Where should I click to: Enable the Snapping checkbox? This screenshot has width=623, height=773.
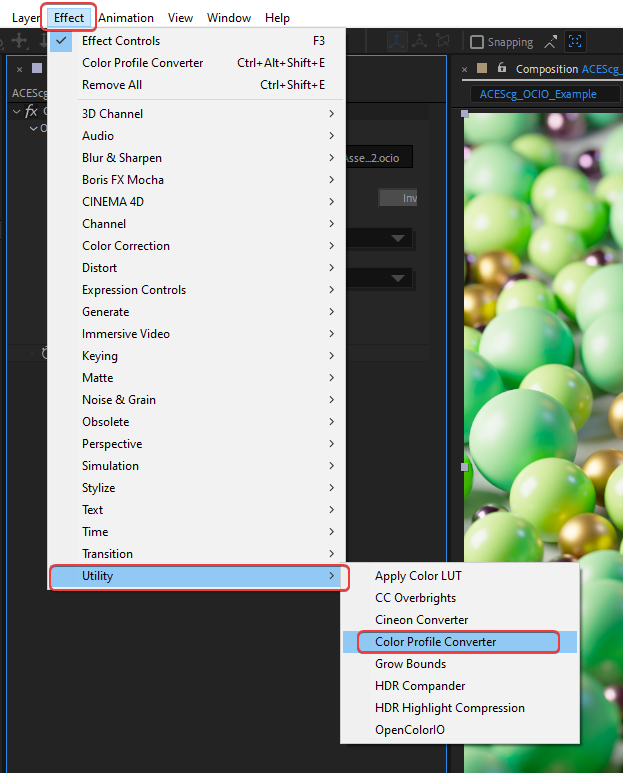coord(477,42)
